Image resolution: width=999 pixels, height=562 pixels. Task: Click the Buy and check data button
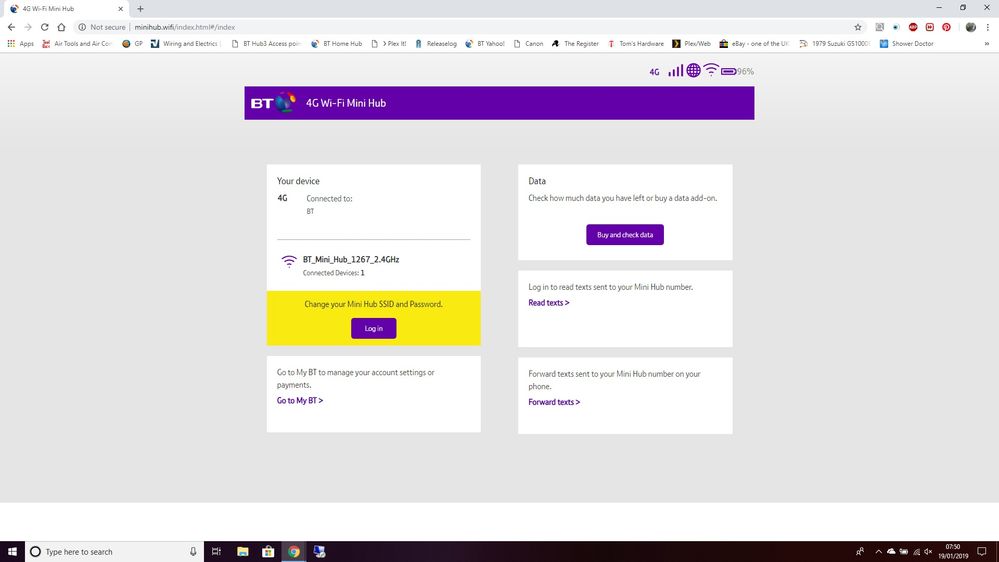tap(624, 234)
